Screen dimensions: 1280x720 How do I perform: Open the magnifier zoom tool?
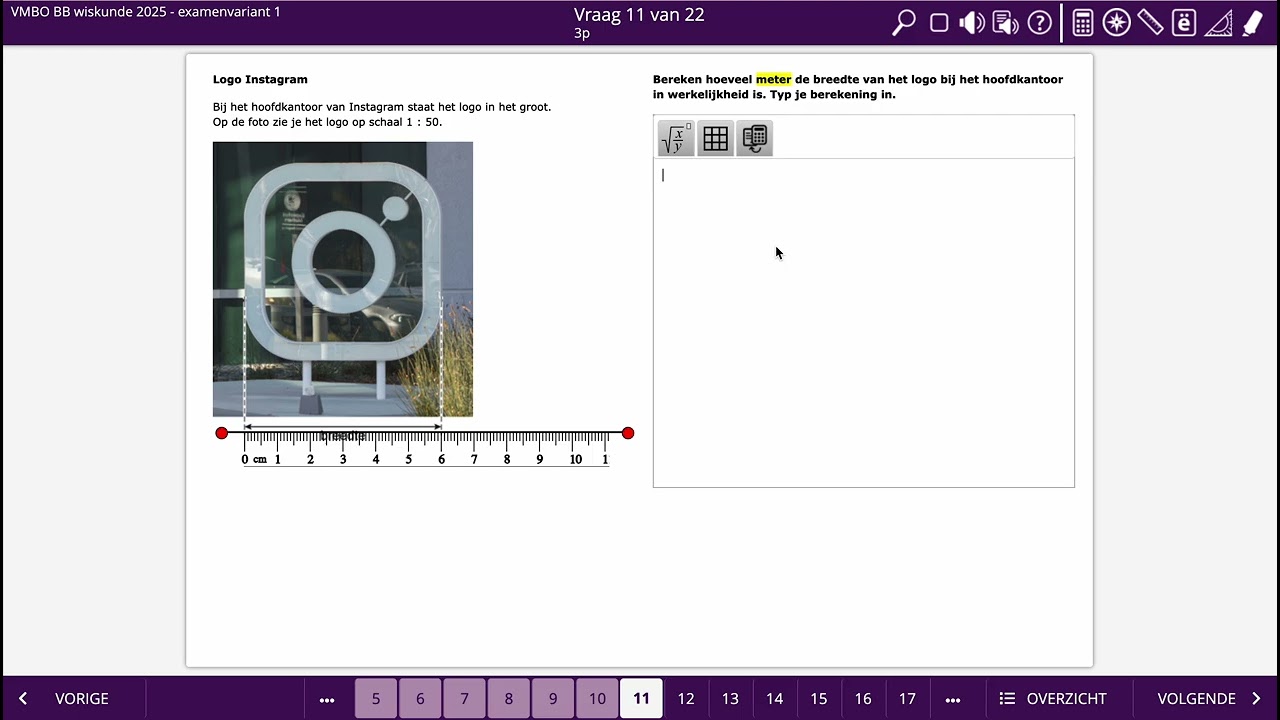[904, 23]
